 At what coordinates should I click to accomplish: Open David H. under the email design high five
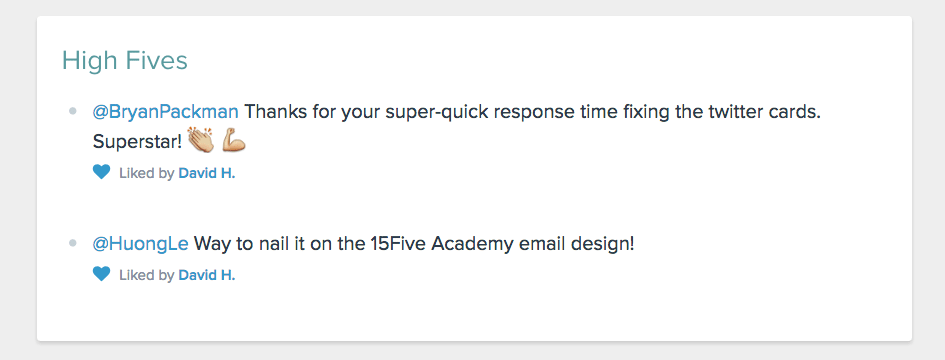click(207, 276)
